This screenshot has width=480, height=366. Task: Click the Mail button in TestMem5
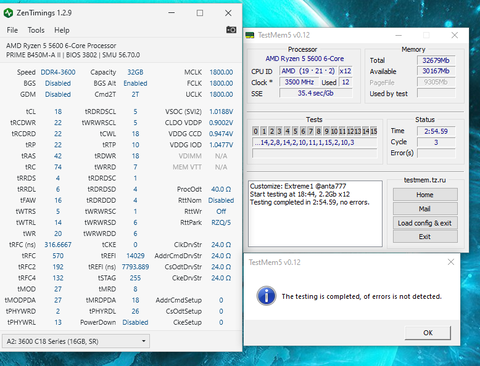click(x=425, y=209)
